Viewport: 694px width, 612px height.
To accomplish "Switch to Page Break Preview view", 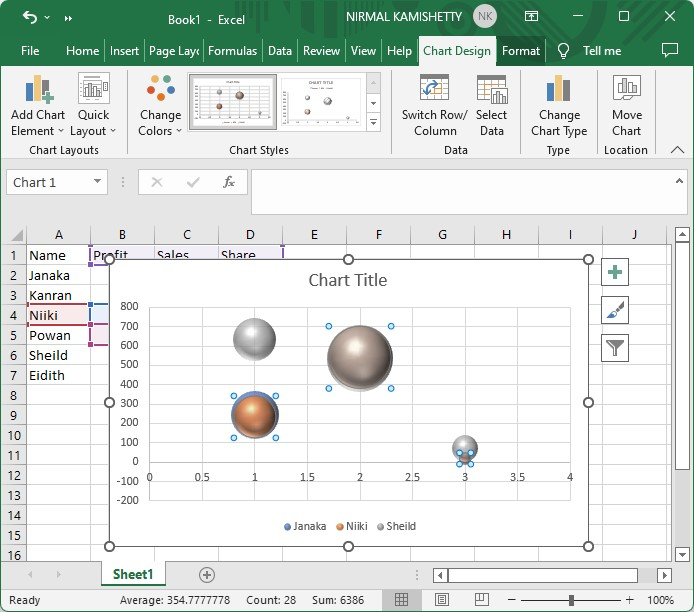I will point(485,600).
